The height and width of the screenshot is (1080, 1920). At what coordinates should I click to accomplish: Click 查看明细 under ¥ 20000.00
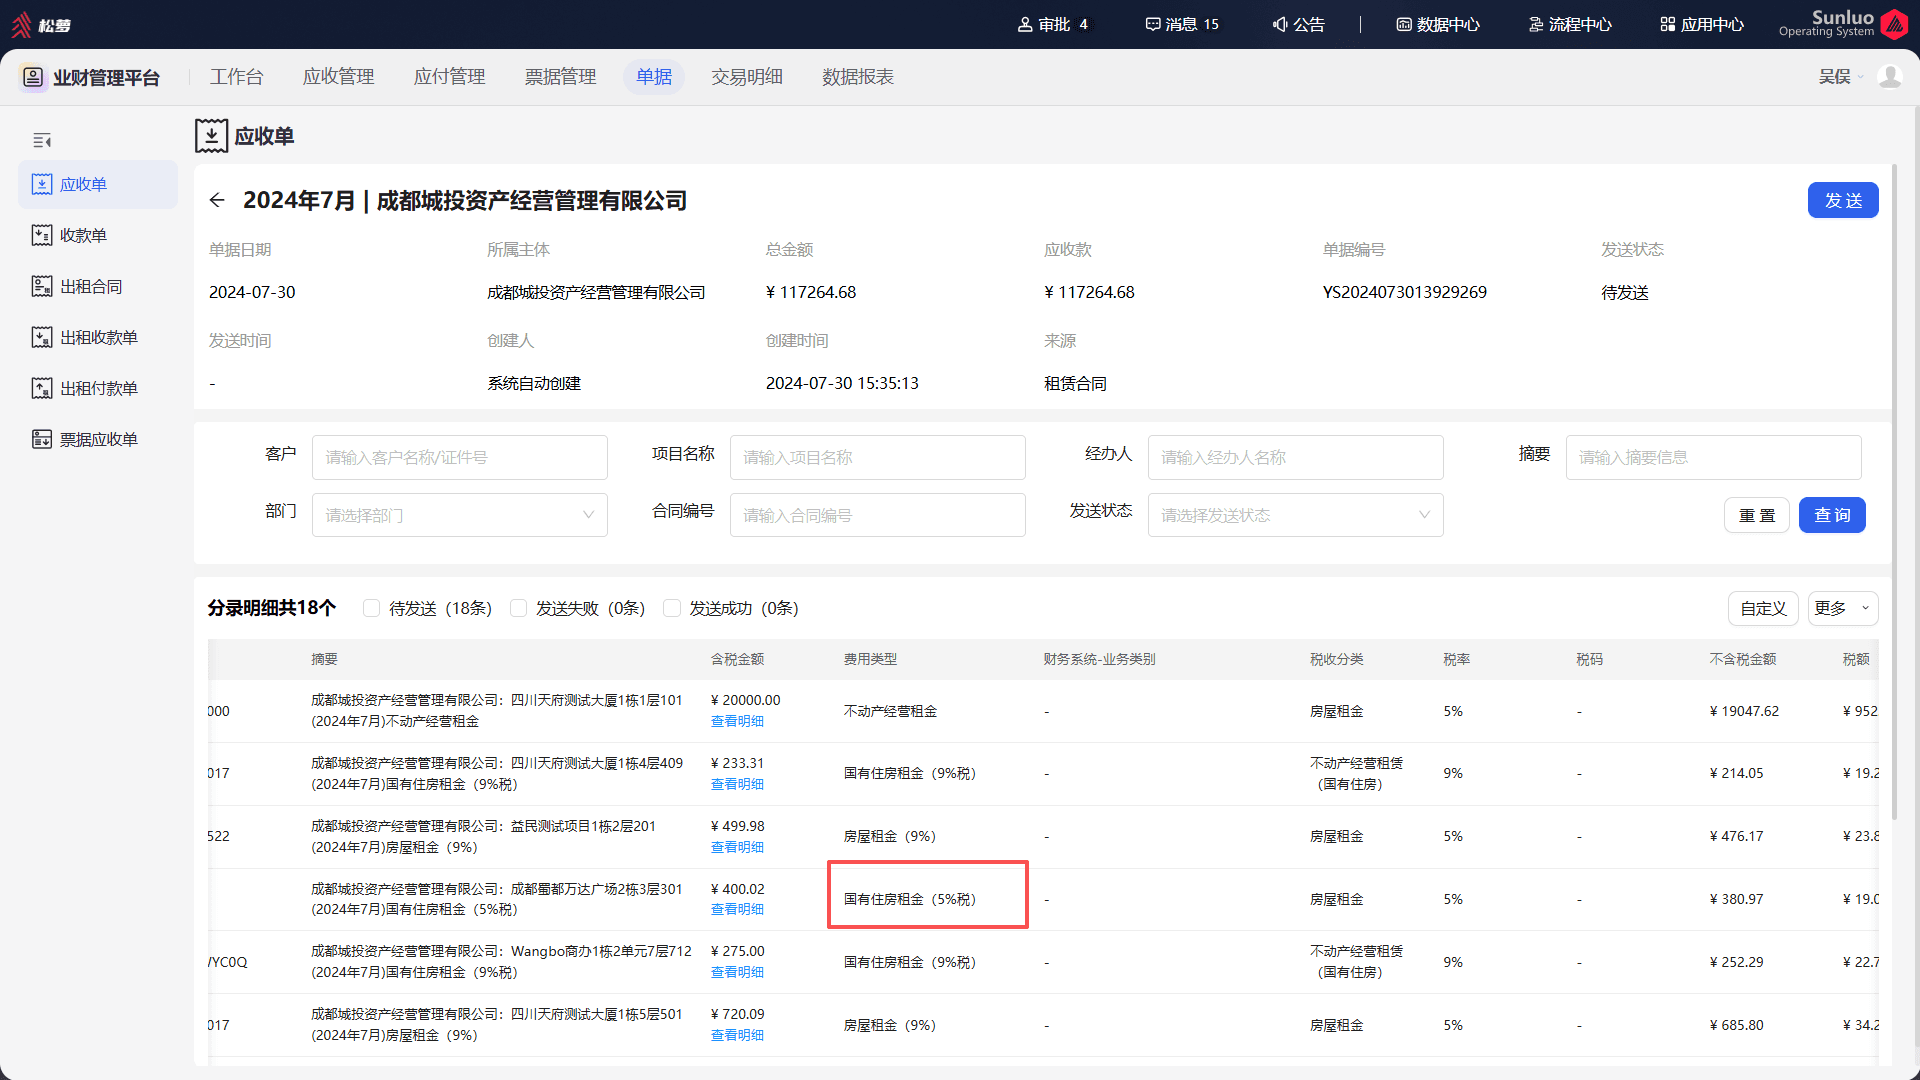pos(737,721)
